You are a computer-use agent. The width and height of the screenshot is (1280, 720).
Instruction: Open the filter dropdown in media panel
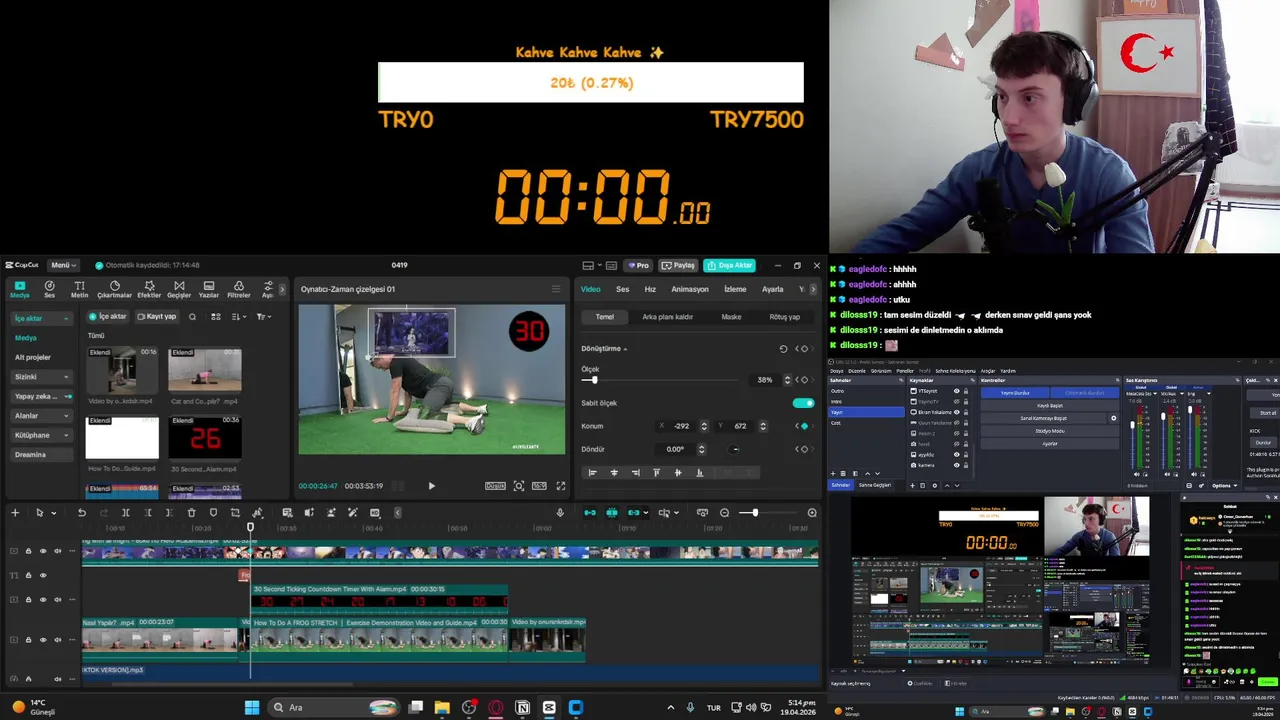tap(263, 317)
